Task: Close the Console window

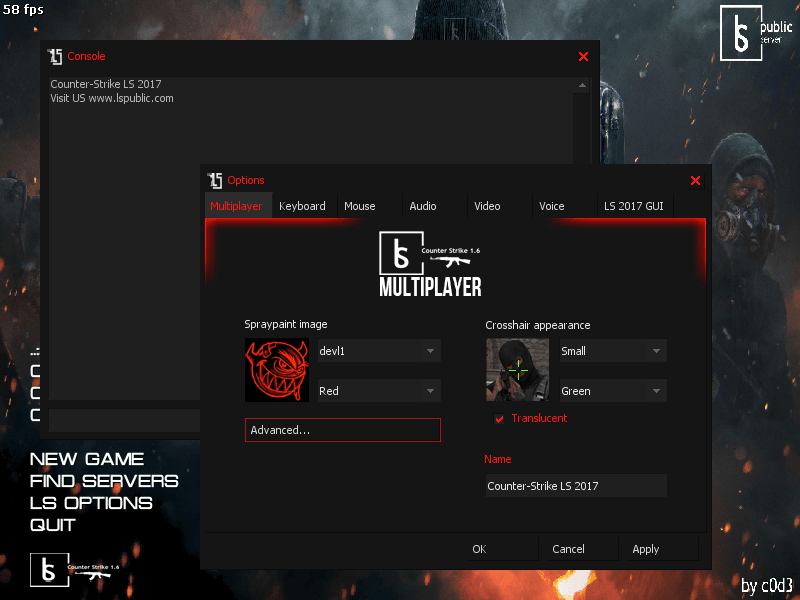Action: (583, 56)
